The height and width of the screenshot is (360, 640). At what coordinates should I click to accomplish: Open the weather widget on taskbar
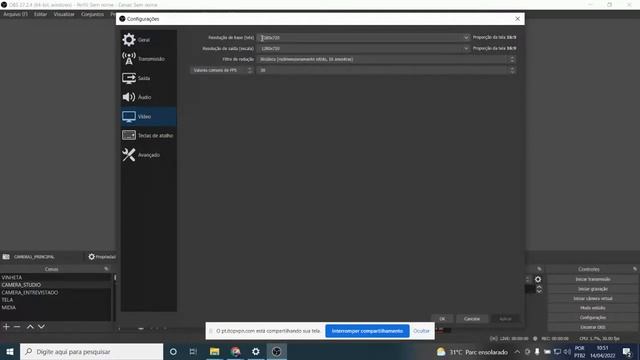pyautogui.click(x=472, y=352)
